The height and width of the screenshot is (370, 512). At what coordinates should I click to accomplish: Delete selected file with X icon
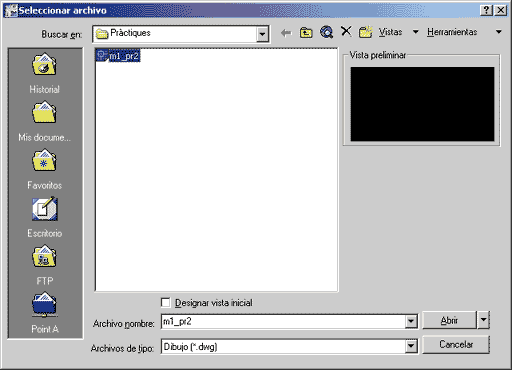pyautogui.click(x=346, y=32)
